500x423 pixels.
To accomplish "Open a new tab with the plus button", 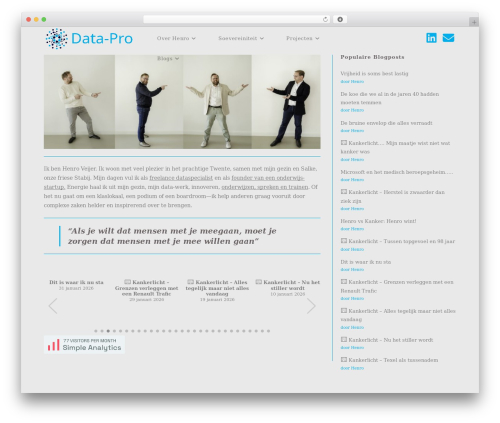I will [x=474, y=22].
